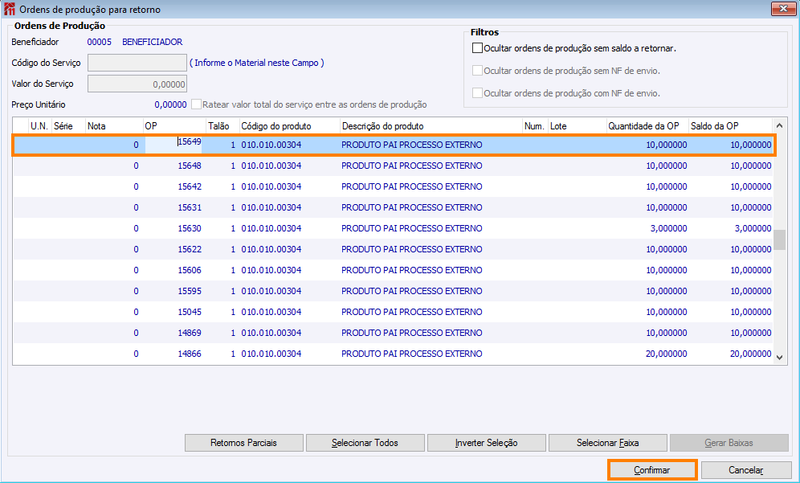The image size is (800, 483).
Task: Select row with OP 14869
Action: [393, 333]
